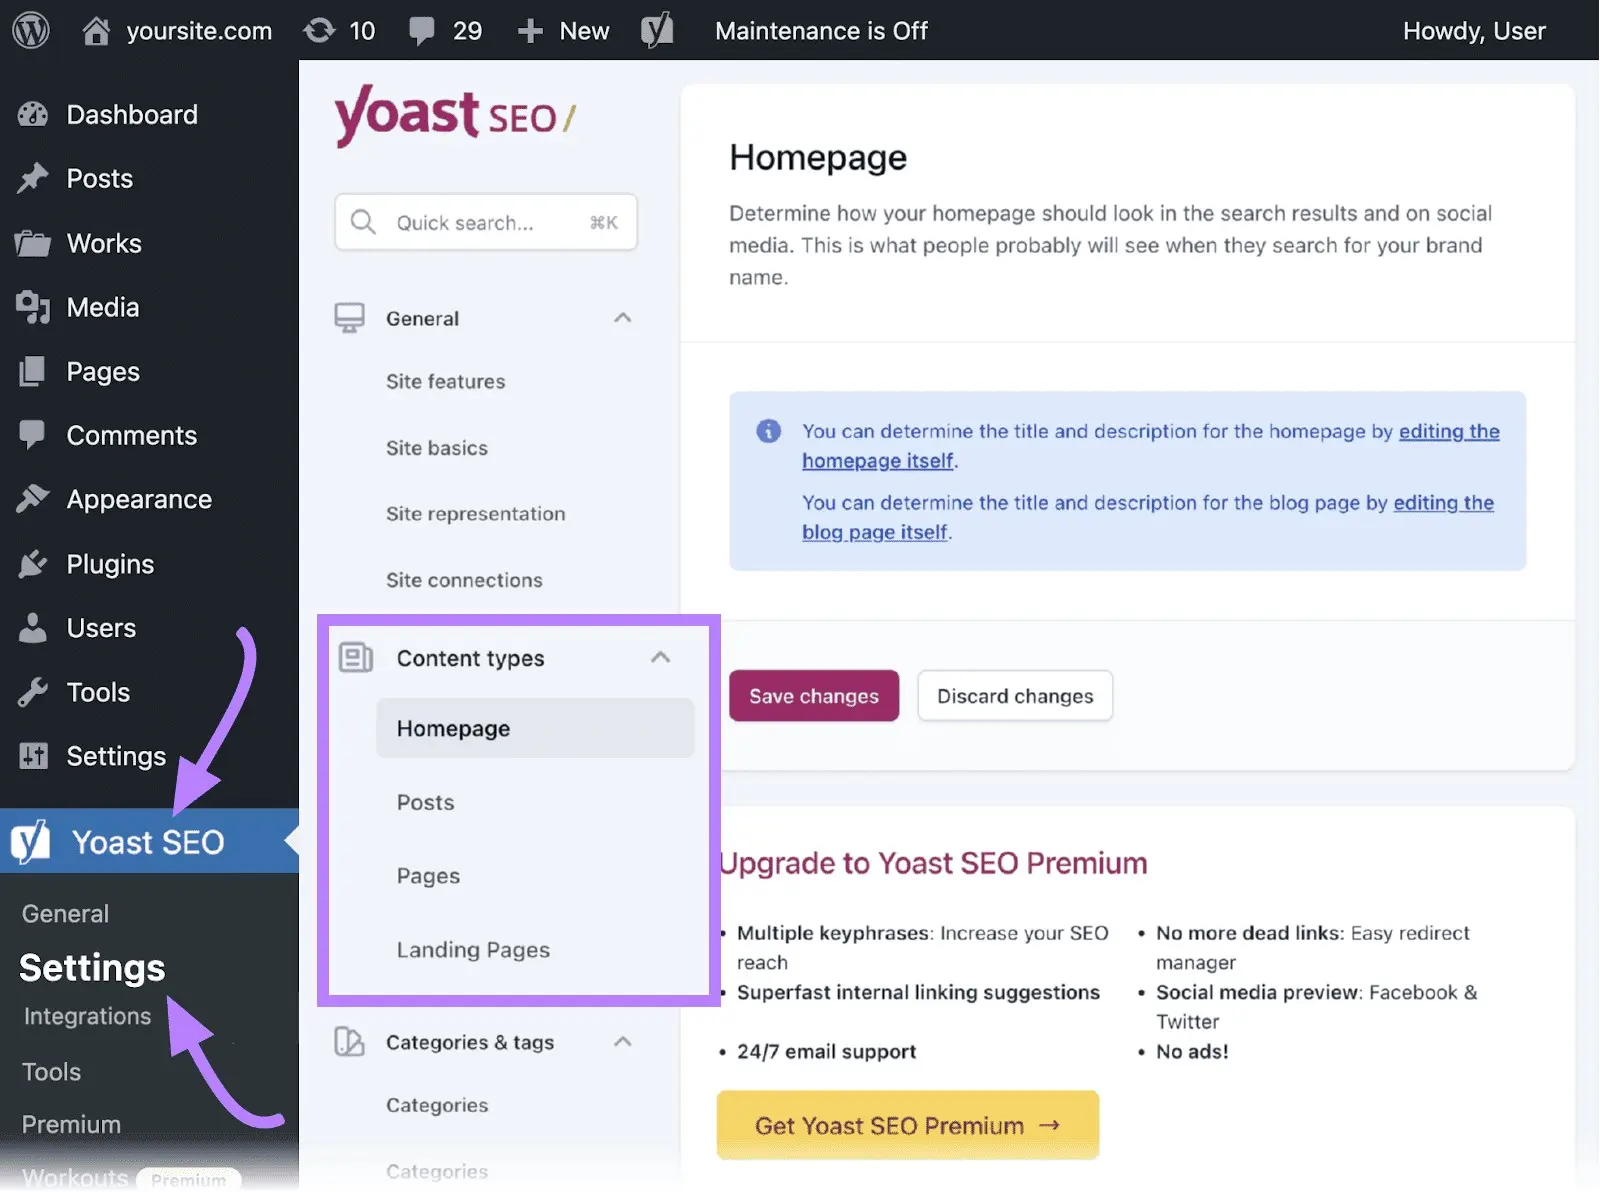The height and width of the screenshot is (1192, 1600).
Task: Click the Save changes button
Action: coord(813,695)
